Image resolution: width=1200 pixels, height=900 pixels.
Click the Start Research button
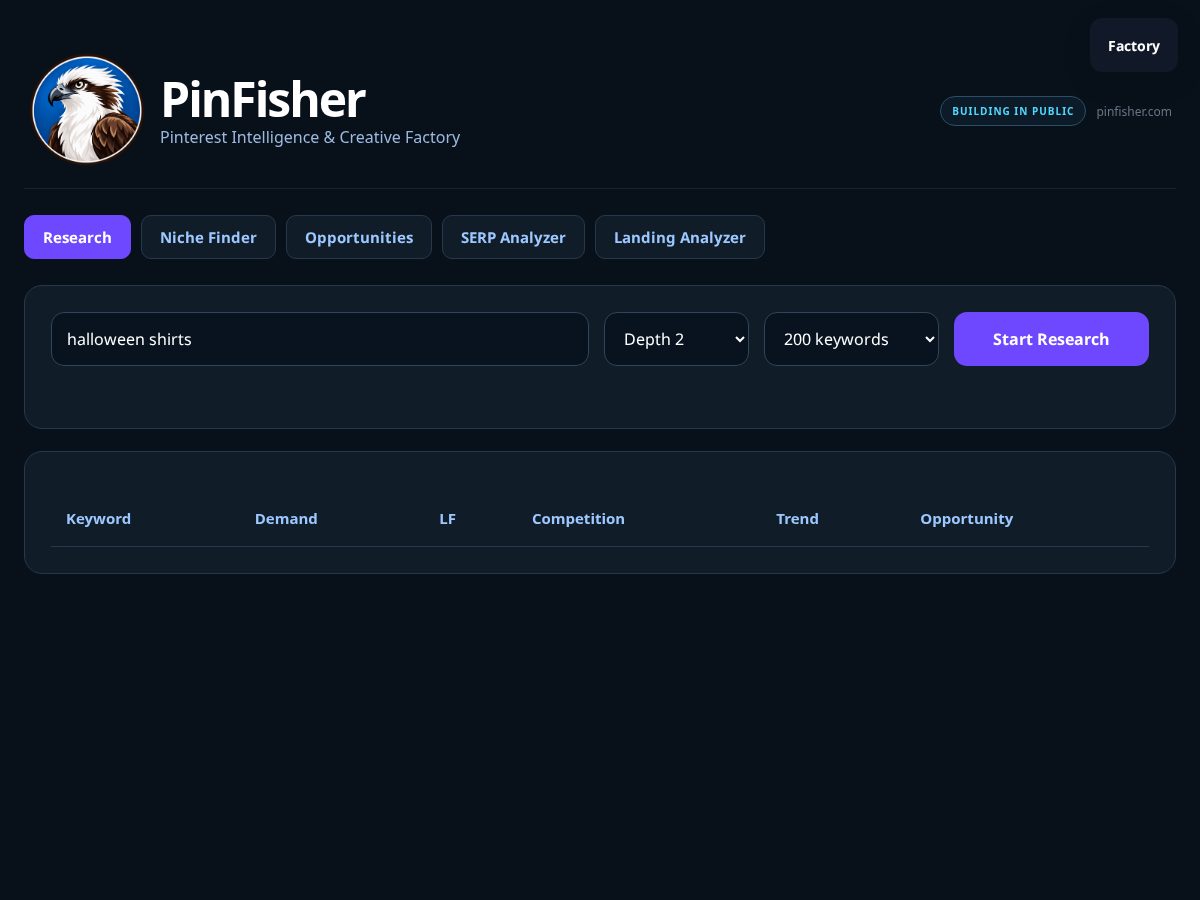pyautogui.click(x=1051, y=339)
